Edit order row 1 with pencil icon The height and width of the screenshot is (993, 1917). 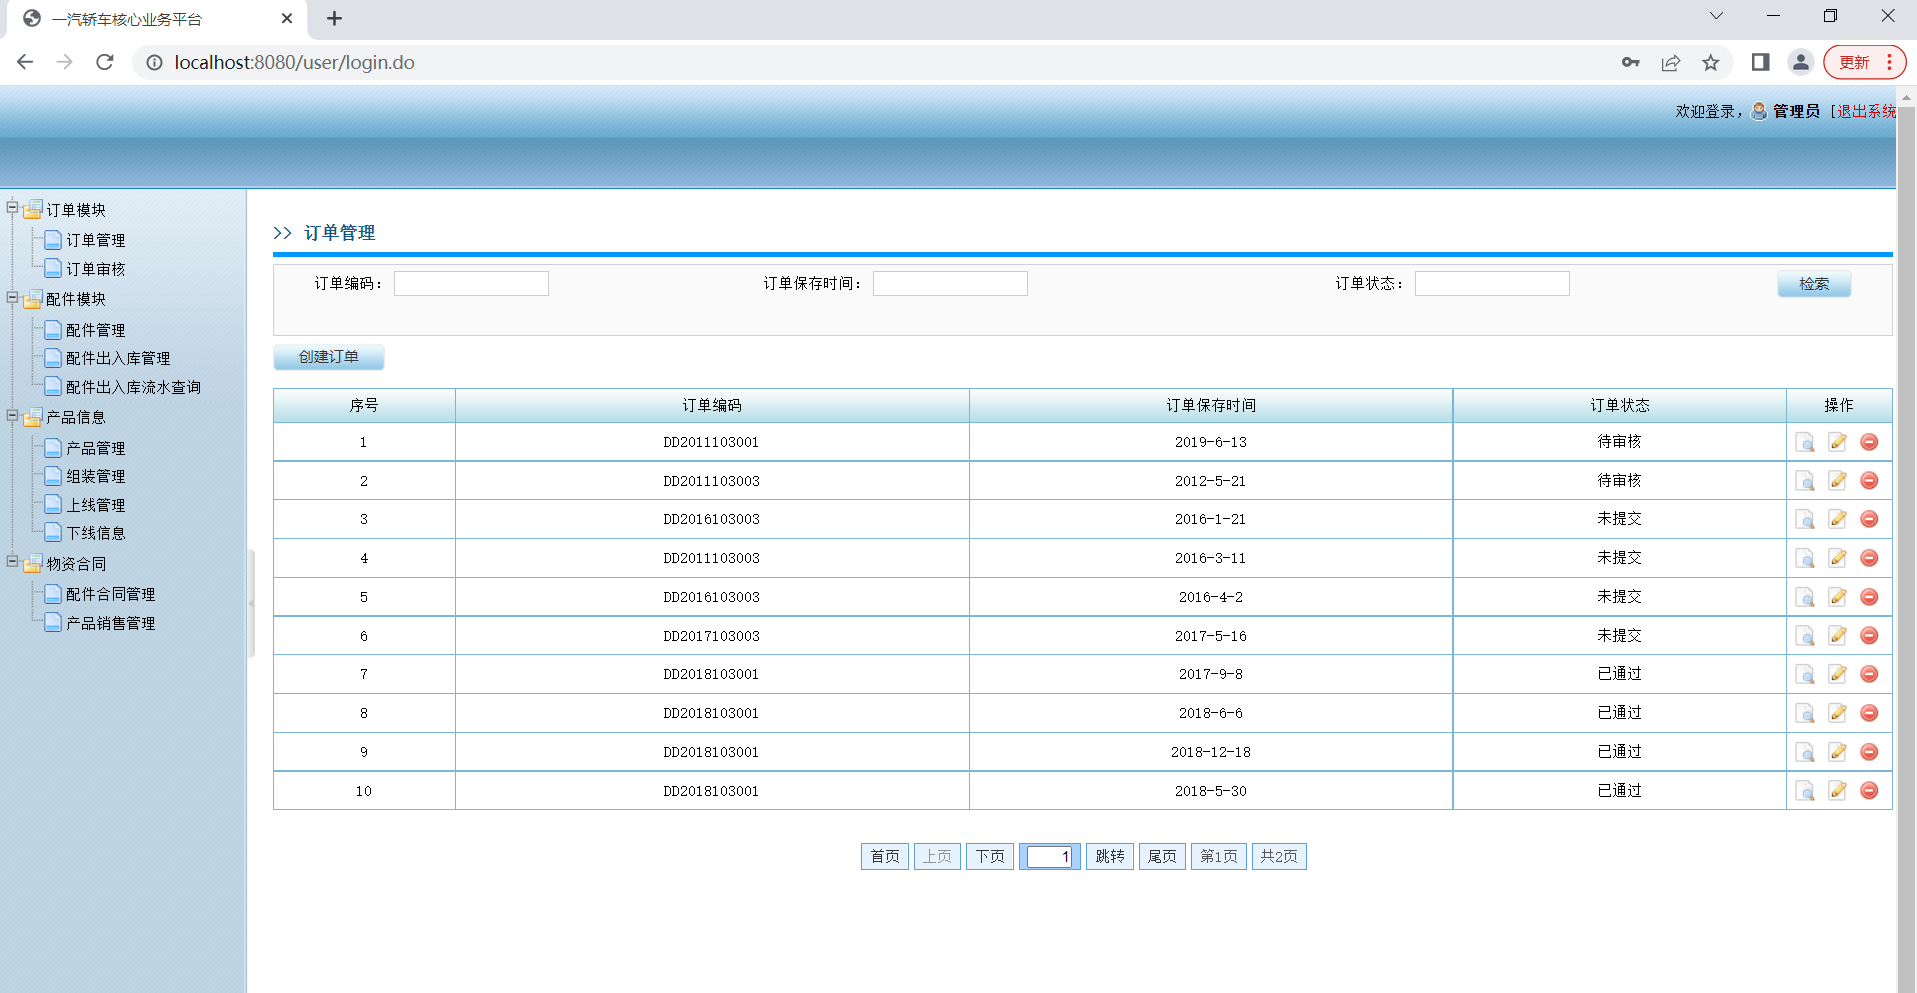click(x=1838, y=442)
